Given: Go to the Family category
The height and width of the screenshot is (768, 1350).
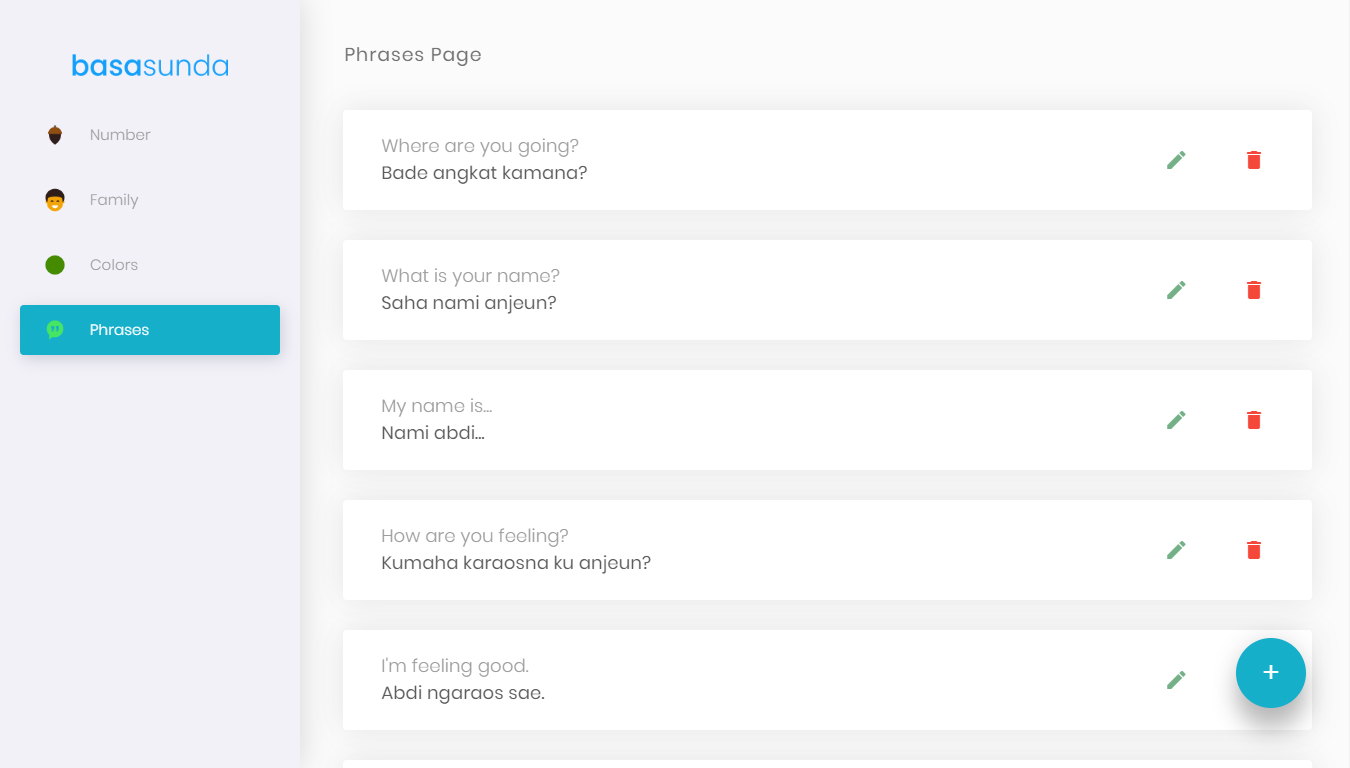Looking at the screenshot, I should coord(114,200).
